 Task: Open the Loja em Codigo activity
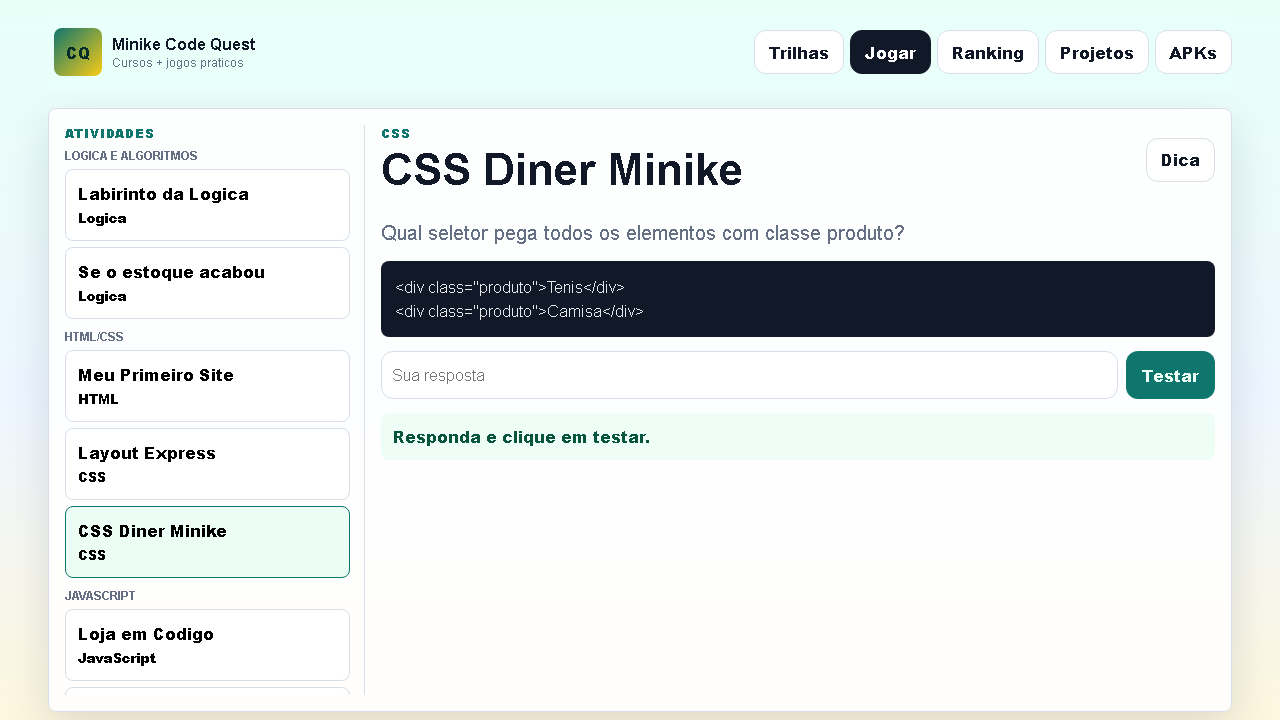[x=207, y=645]
